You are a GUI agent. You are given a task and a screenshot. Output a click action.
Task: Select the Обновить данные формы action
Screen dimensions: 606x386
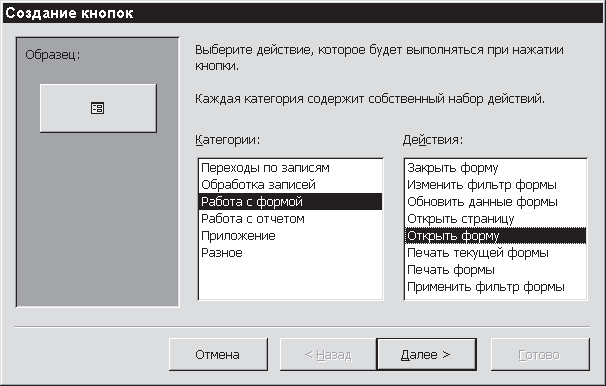(x=495, y=202)
